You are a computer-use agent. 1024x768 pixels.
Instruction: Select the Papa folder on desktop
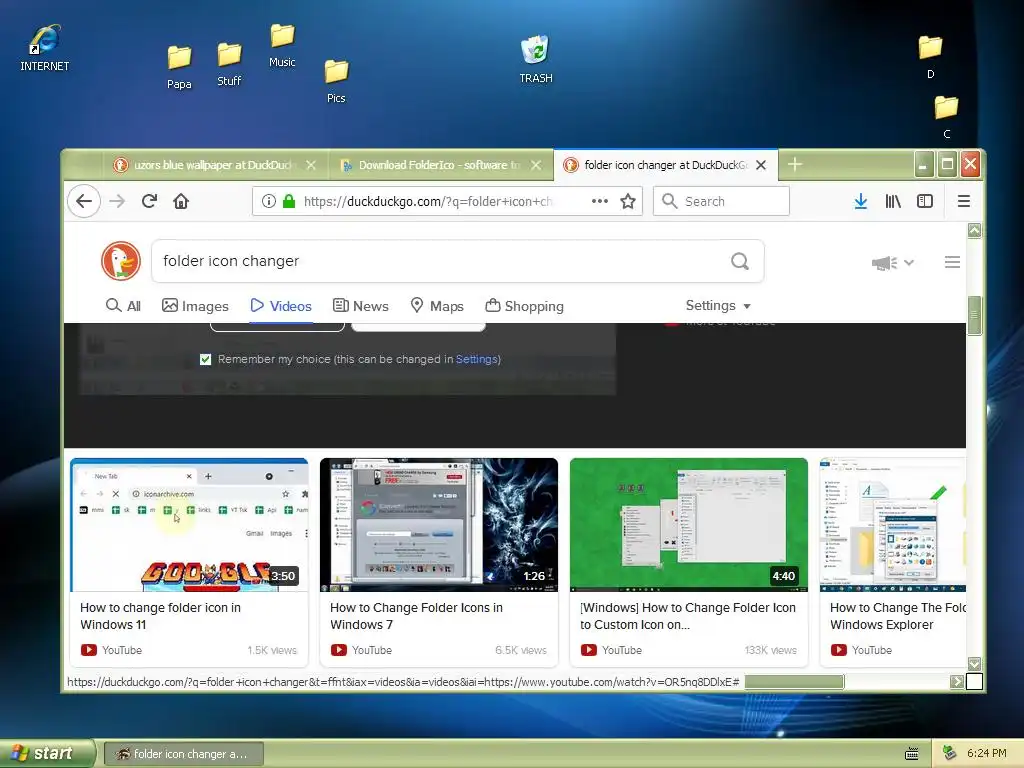tap(179, 67)
